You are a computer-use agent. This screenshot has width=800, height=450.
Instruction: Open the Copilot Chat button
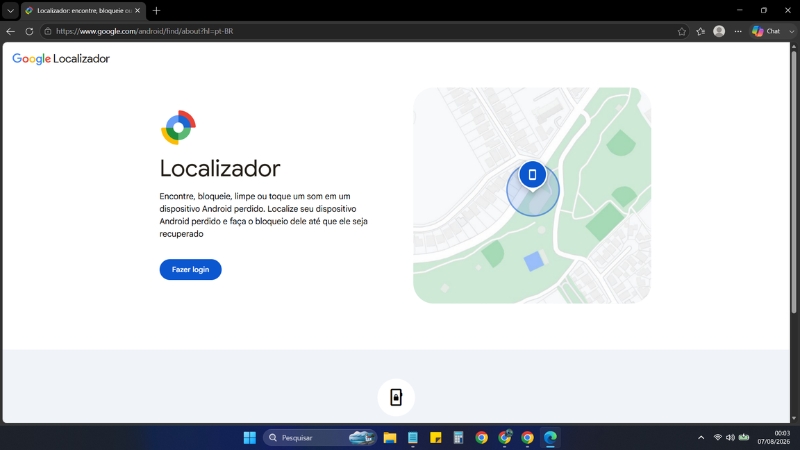click(x=766, y=31)
